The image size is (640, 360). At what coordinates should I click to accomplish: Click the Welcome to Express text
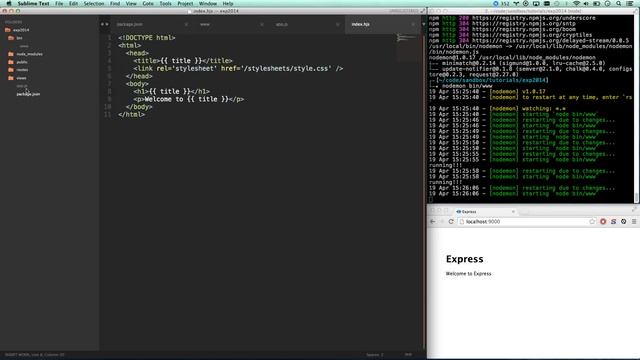pos(469,274)
